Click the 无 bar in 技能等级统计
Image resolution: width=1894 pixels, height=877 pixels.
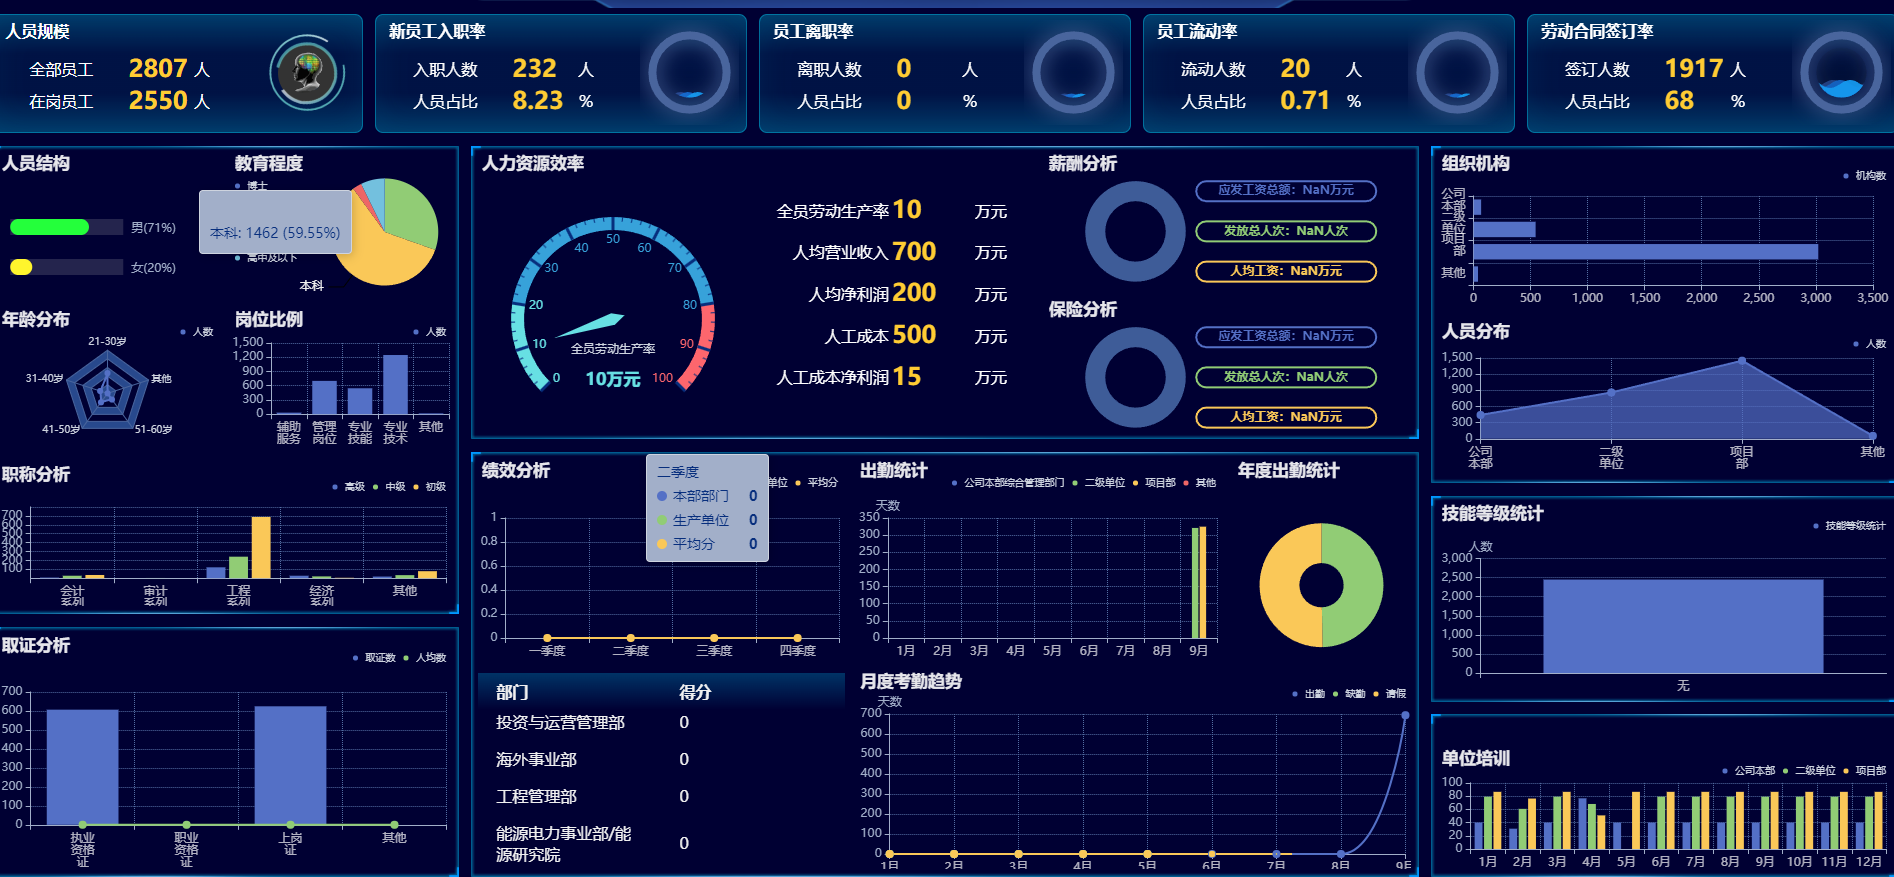click(1683, 626)
